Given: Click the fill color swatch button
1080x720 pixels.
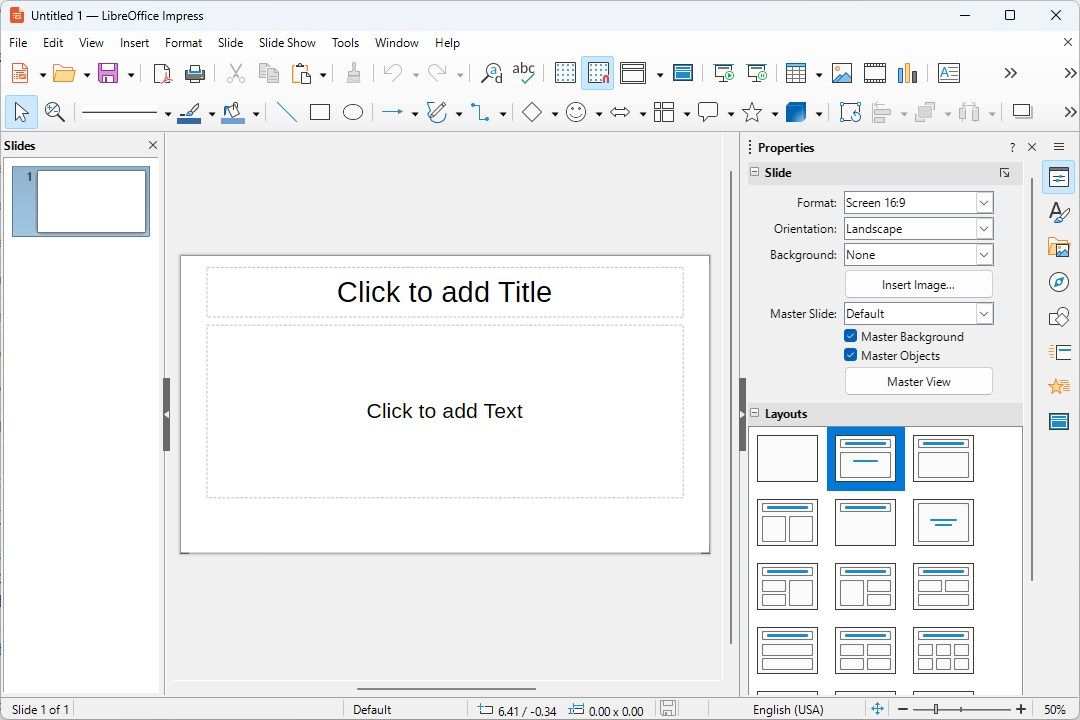Looking at the screenshot, I should [233, 112].
